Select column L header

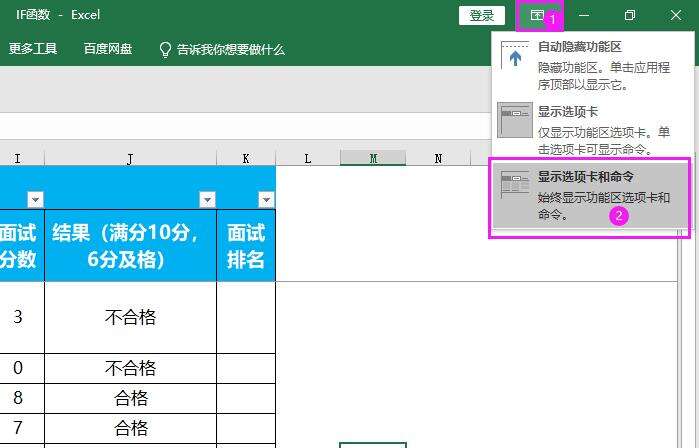pos(308,159)
